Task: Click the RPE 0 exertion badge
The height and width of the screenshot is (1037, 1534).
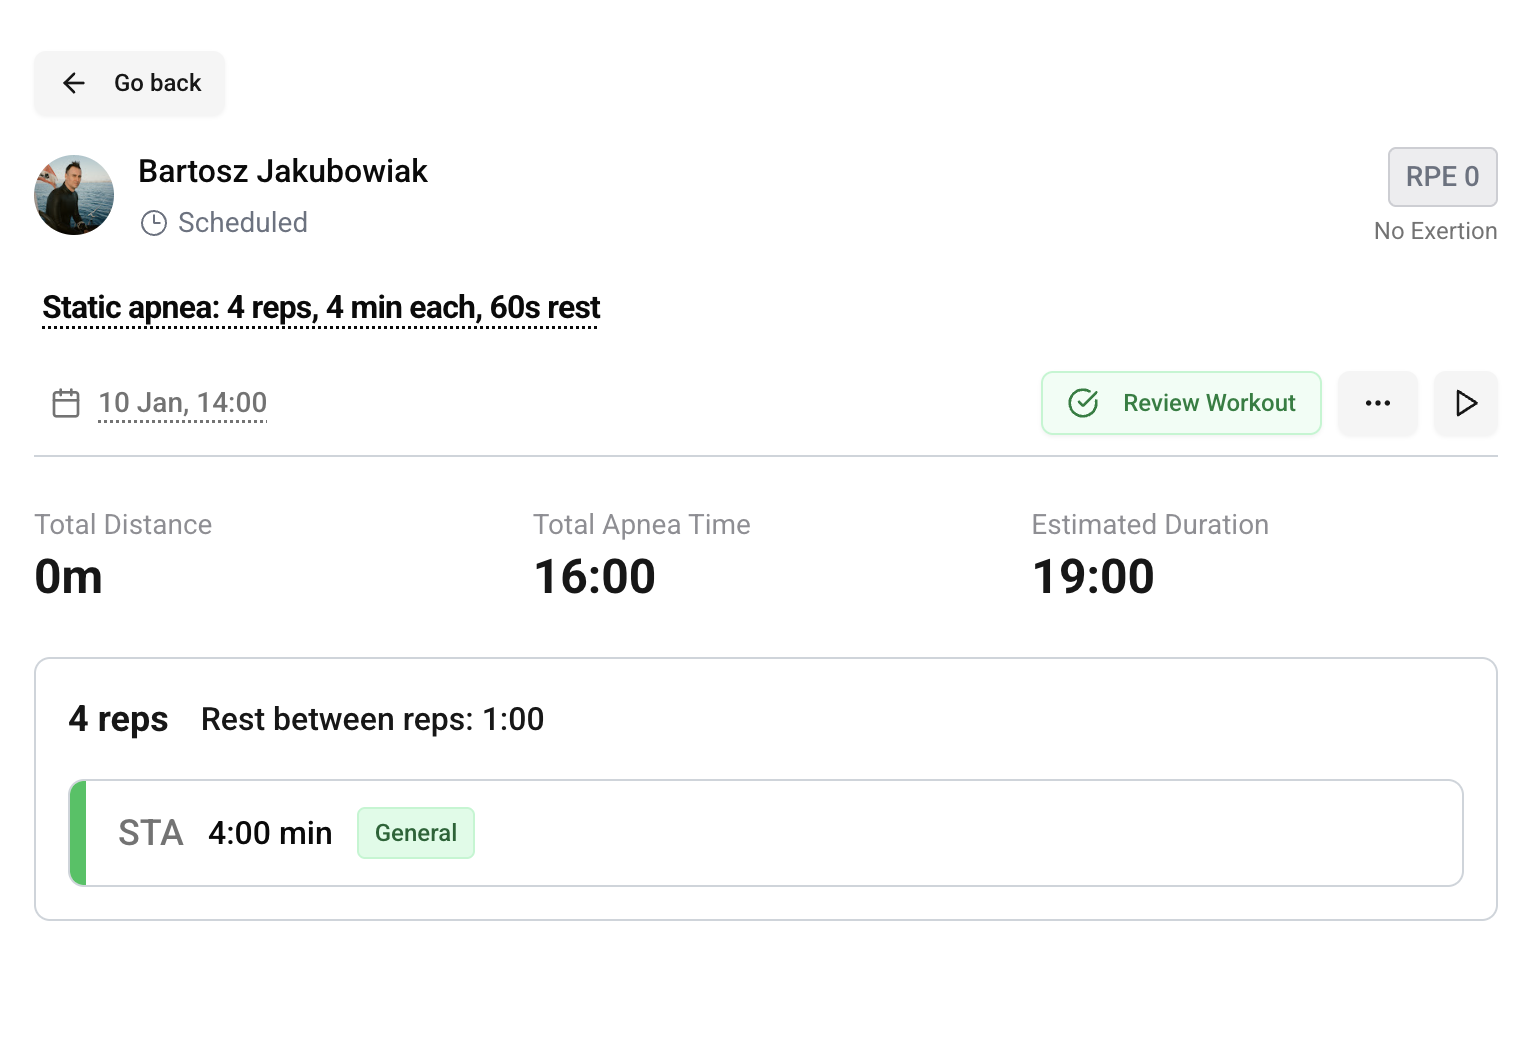Action: pos(1441,177)
